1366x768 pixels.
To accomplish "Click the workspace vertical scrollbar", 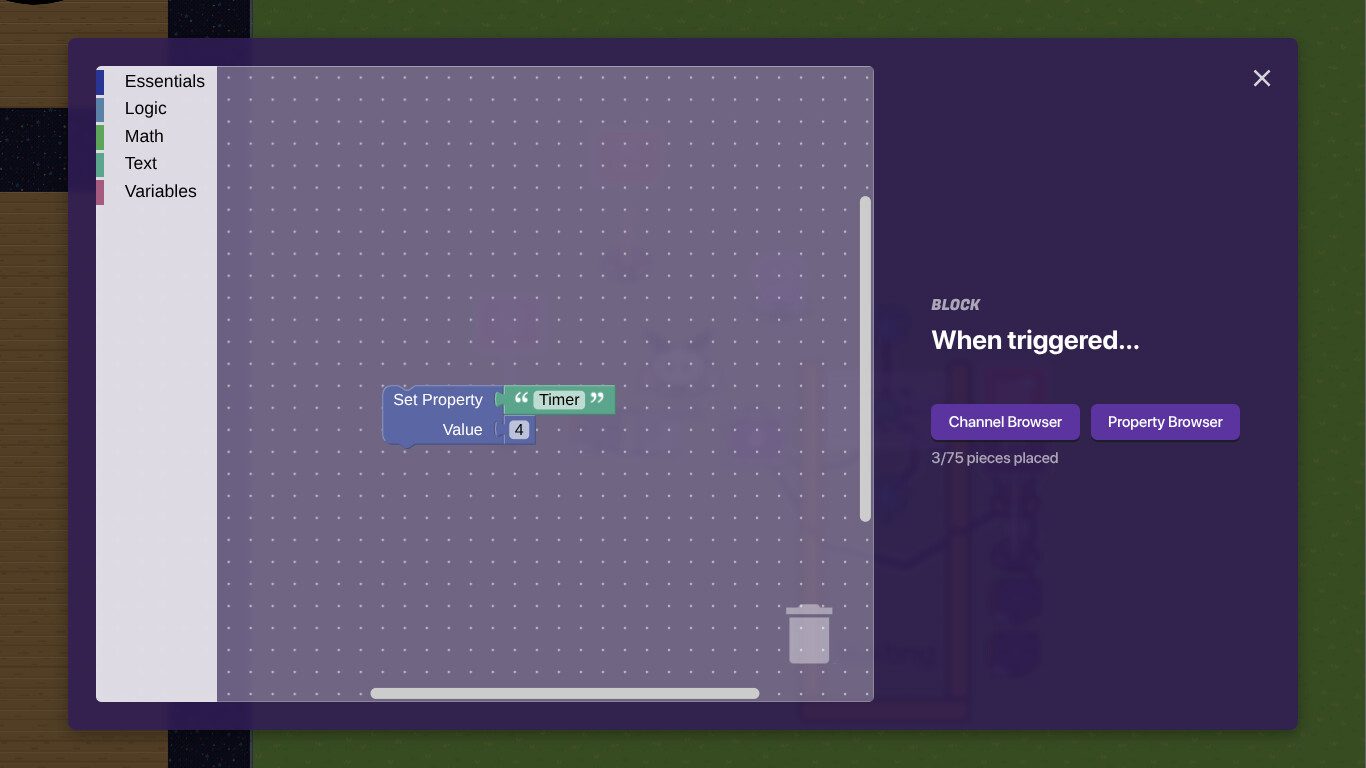I will pos(865,358).
